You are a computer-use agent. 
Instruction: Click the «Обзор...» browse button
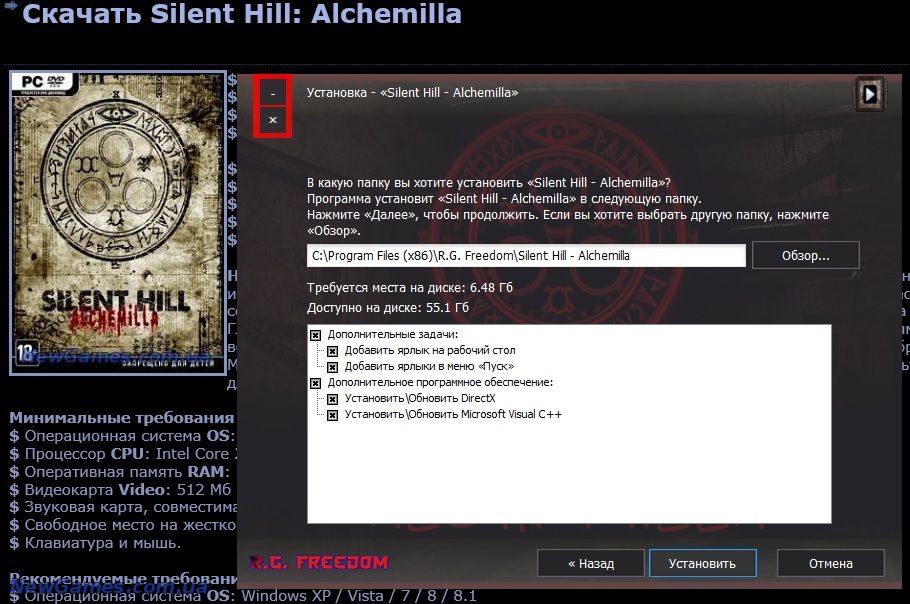806,255
